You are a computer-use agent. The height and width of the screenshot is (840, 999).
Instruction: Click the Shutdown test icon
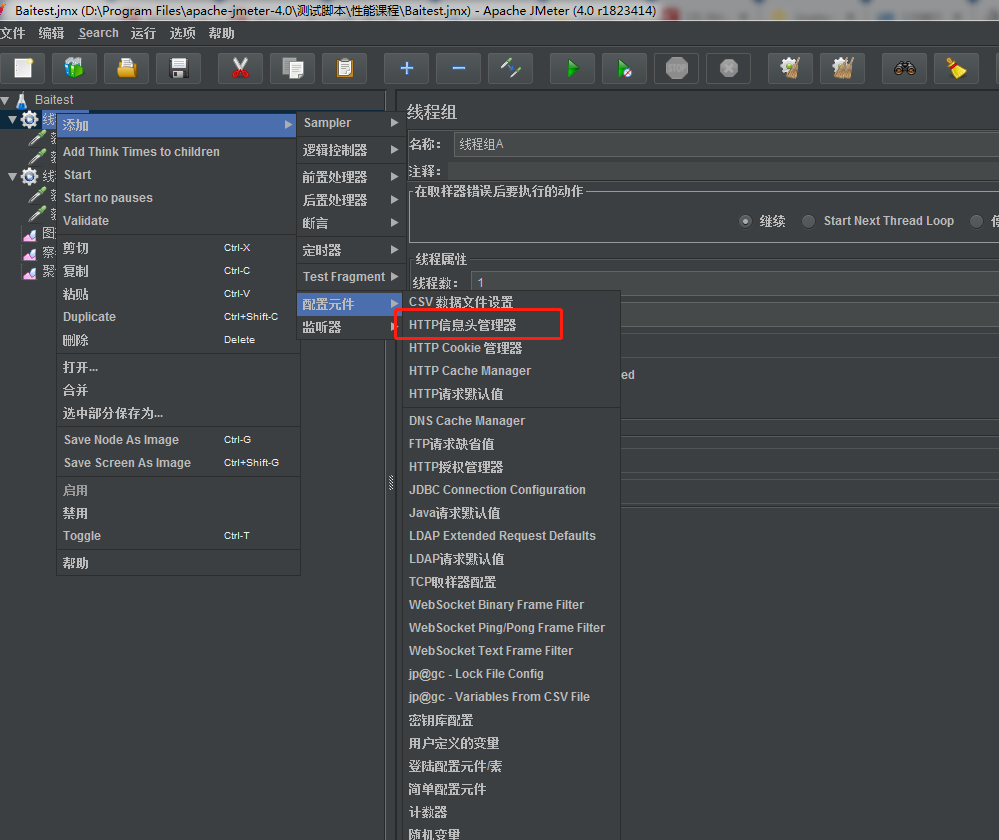pyautogui.click(x=729, y=68)
